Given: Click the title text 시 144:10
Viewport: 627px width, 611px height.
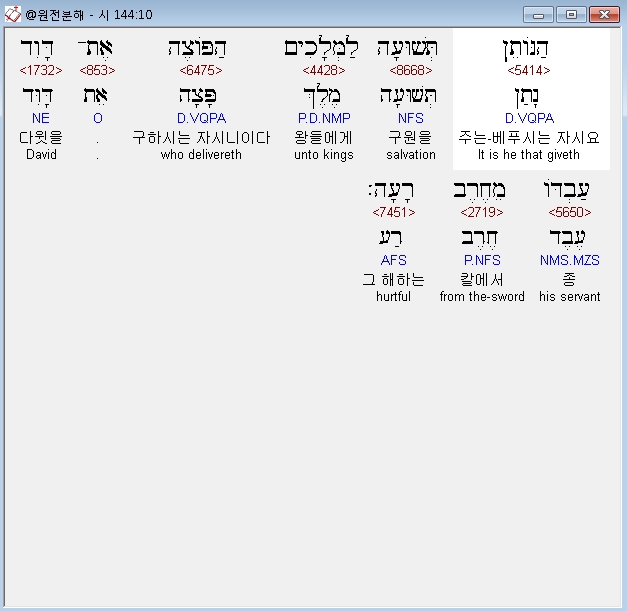Looking at the screenshot, I should pyautogui.click(x=126, y=15).
